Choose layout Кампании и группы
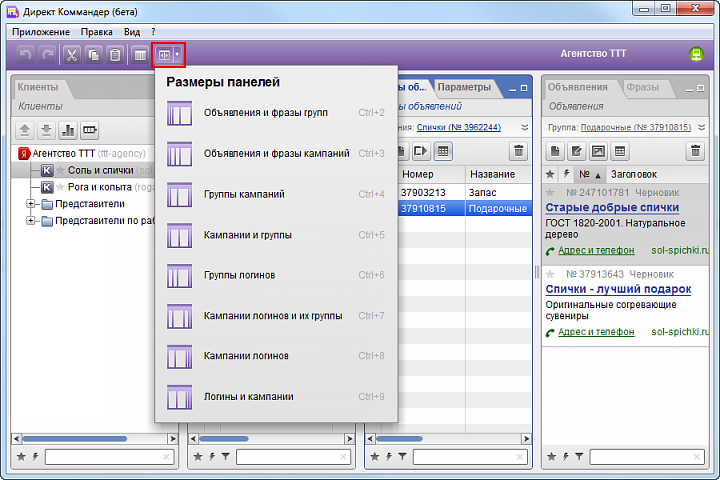 [x=276, y=235]
